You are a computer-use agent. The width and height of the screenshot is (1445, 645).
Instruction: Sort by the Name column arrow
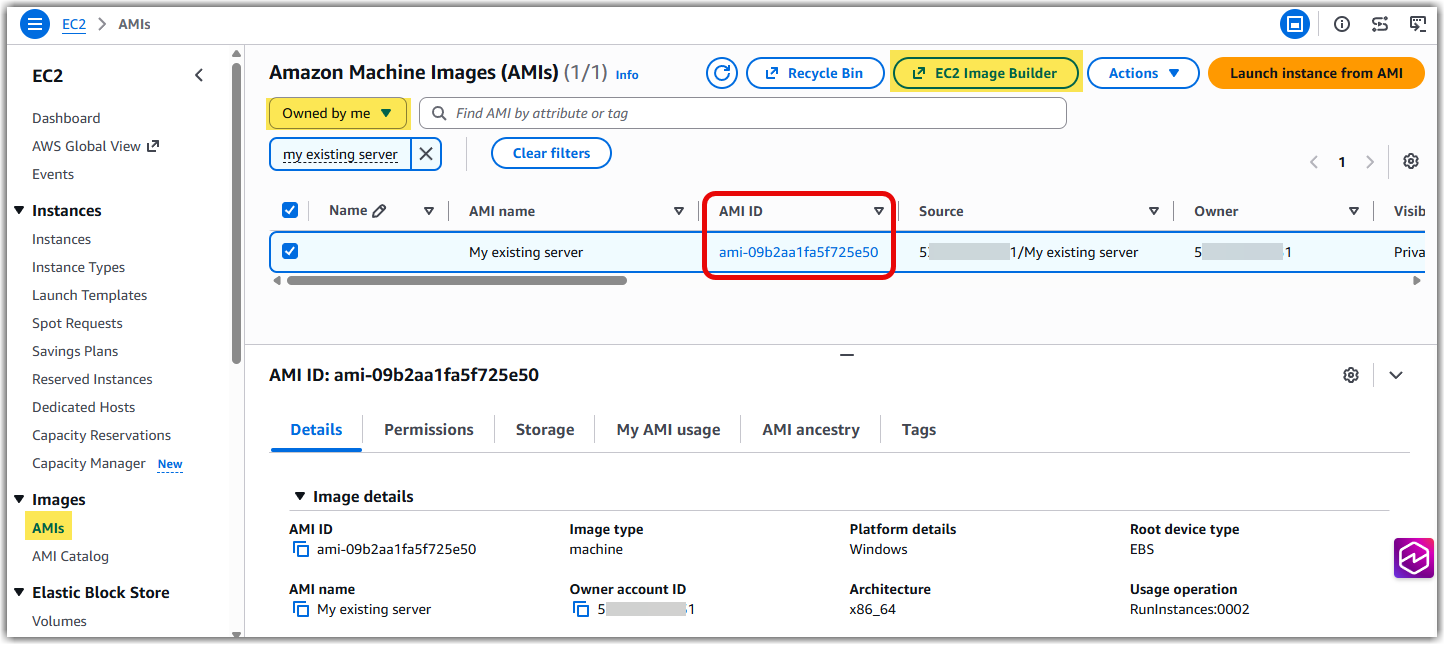(x=429, y=211)
